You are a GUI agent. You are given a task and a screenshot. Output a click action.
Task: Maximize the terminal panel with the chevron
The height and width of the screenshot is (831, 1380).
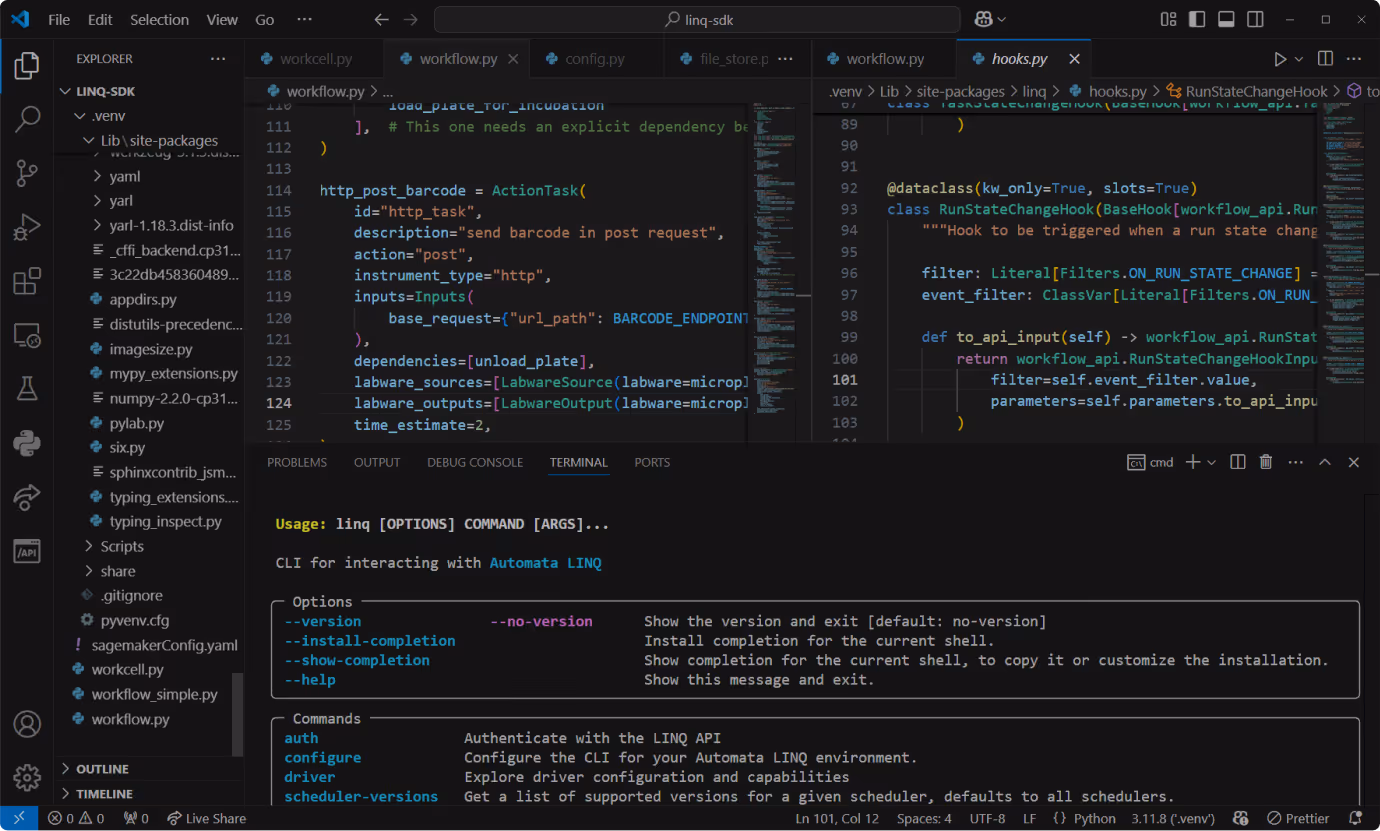pyautogui.click(x=1324, y=461)
